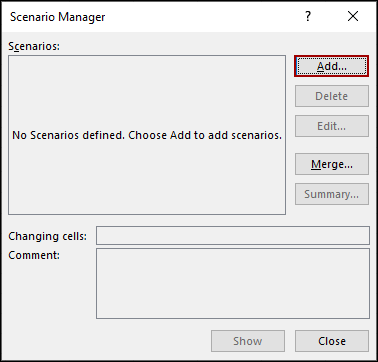Open help using the question mark icon

(x=308, y=16)
